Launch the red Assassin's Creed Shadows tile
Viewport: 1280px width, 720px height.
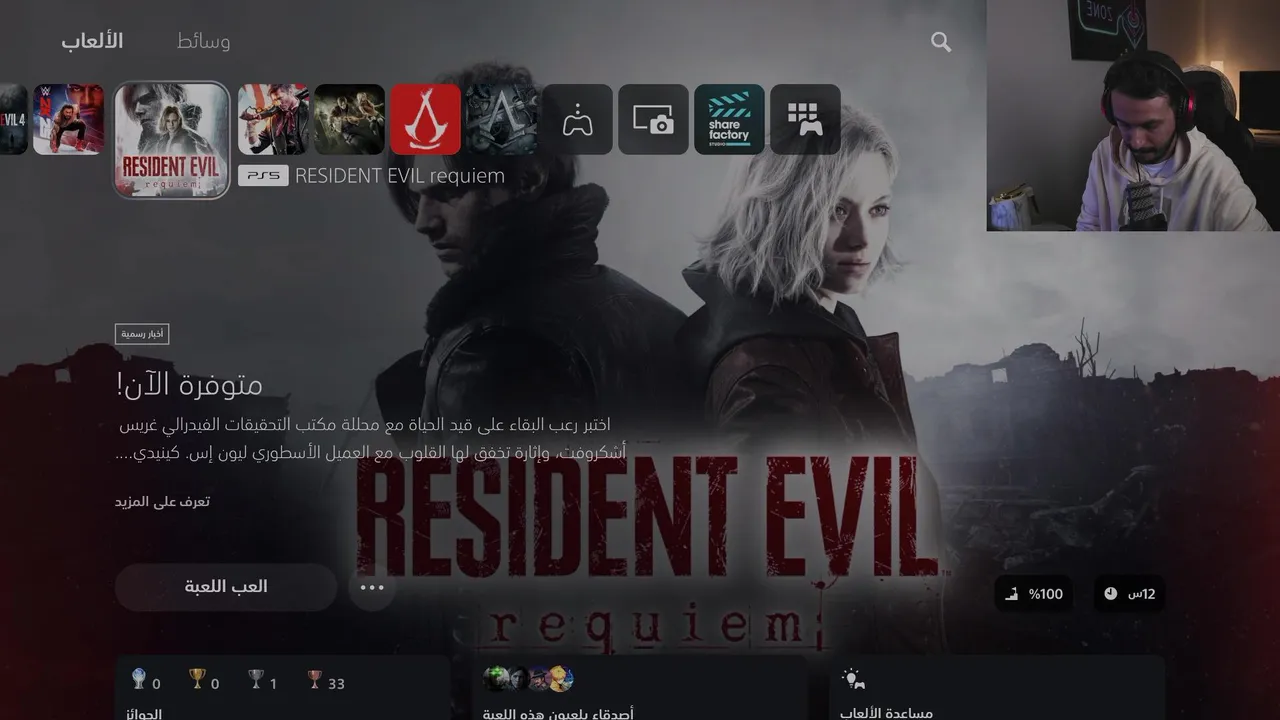(425, 119)
